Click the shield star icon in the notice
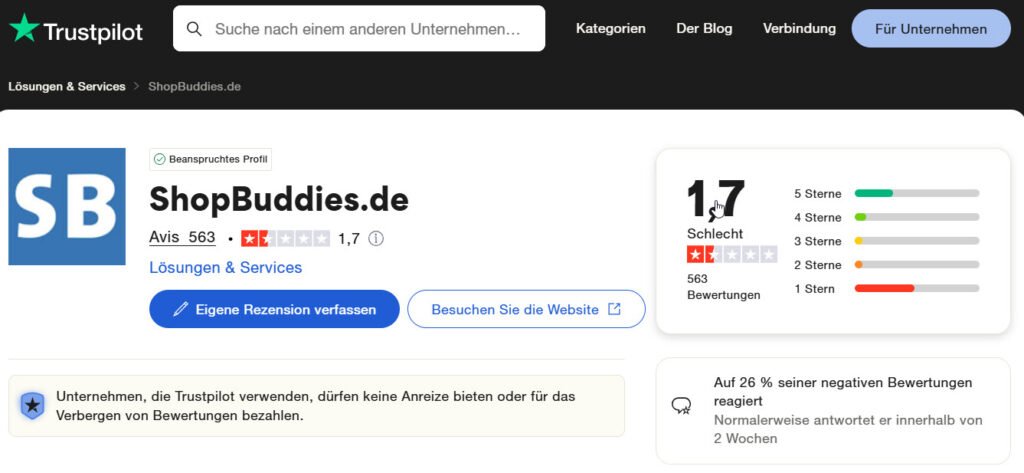 [33, 405]
